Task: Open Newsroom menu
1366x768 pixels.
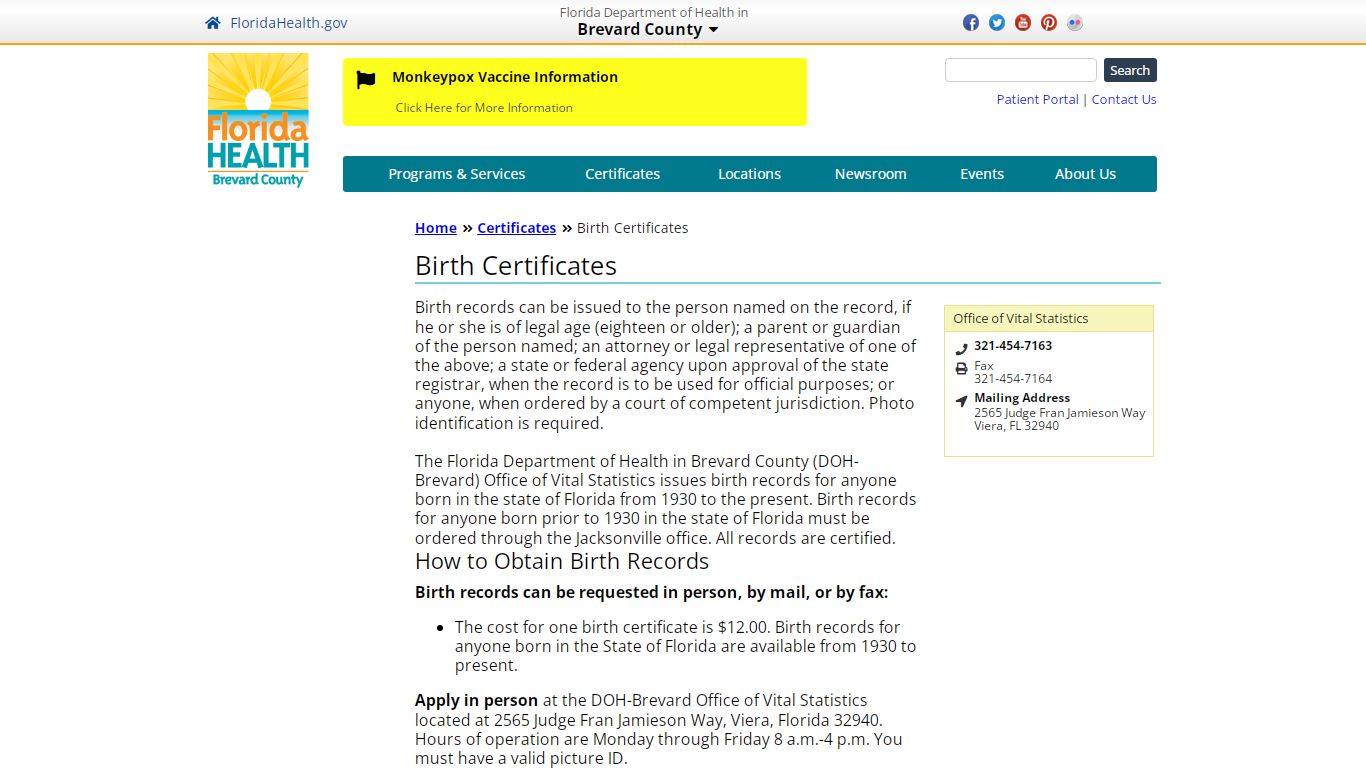Action: [871, 174]
